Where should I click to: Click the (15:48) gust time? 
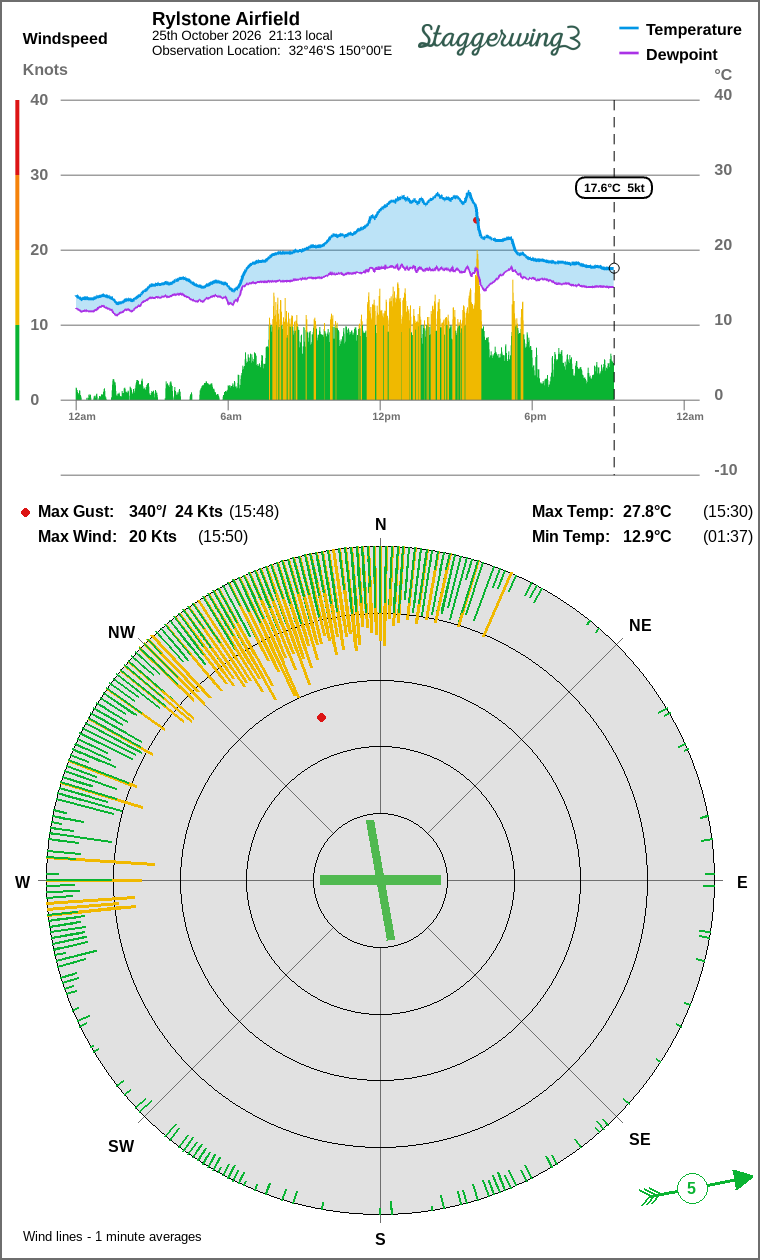(x=254, y=512)
